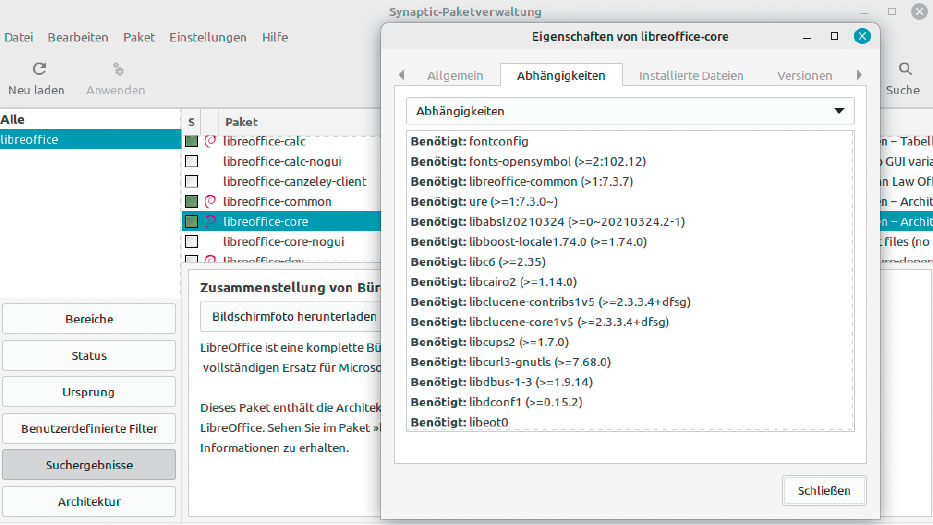
Task: Click the Schließen button
Action: 824,490
